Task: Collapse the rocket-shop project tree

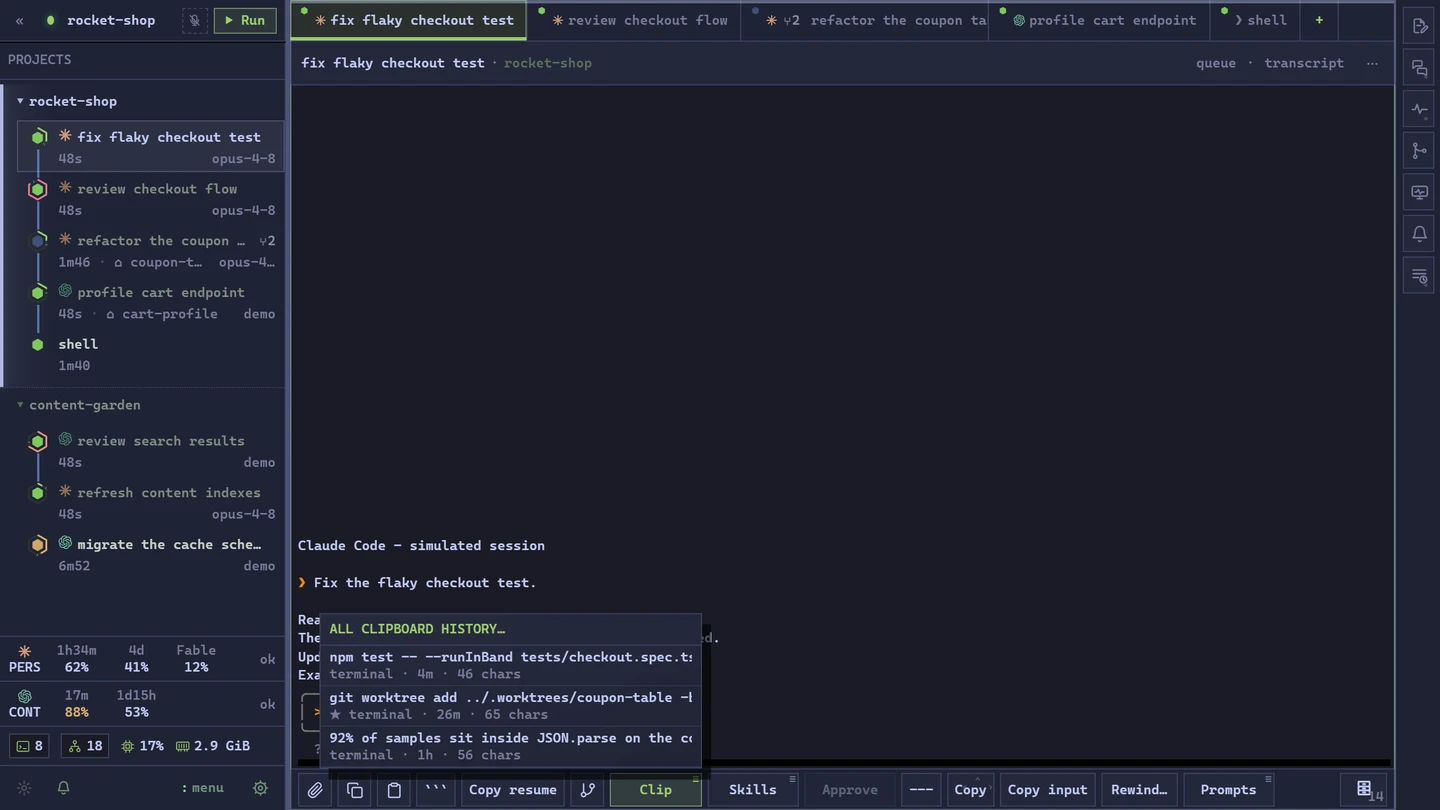Action: point(20,101)
